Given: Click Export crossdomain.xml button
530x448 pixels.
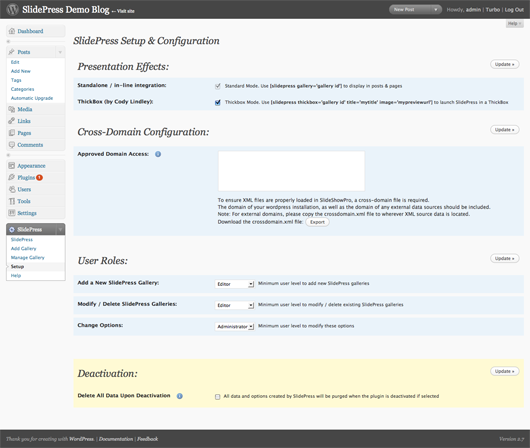Looking at the screenshot, I should (x=317, y=222).
